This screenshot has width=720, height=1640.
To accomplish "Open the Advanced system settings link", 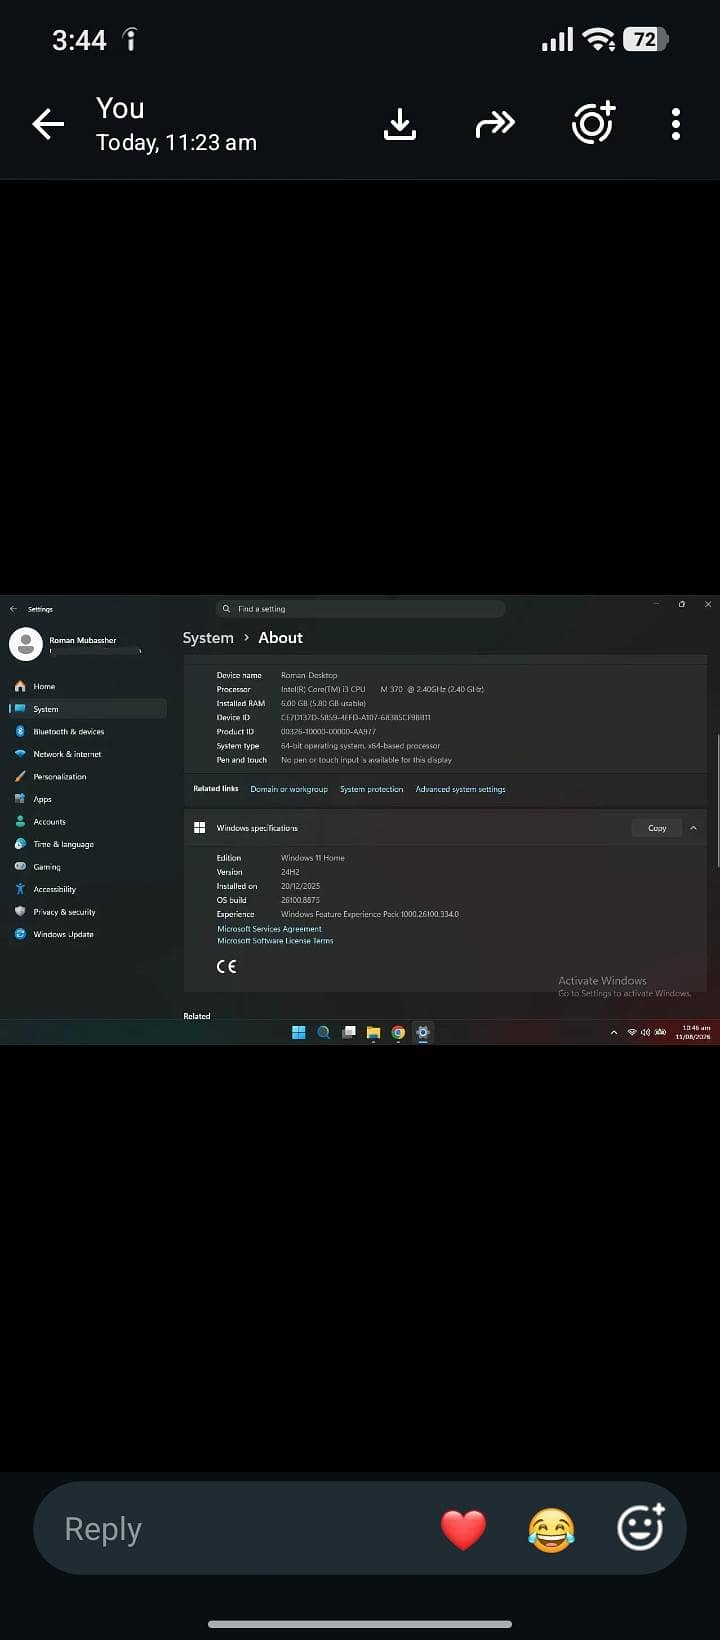I will [x=460, y=789].
